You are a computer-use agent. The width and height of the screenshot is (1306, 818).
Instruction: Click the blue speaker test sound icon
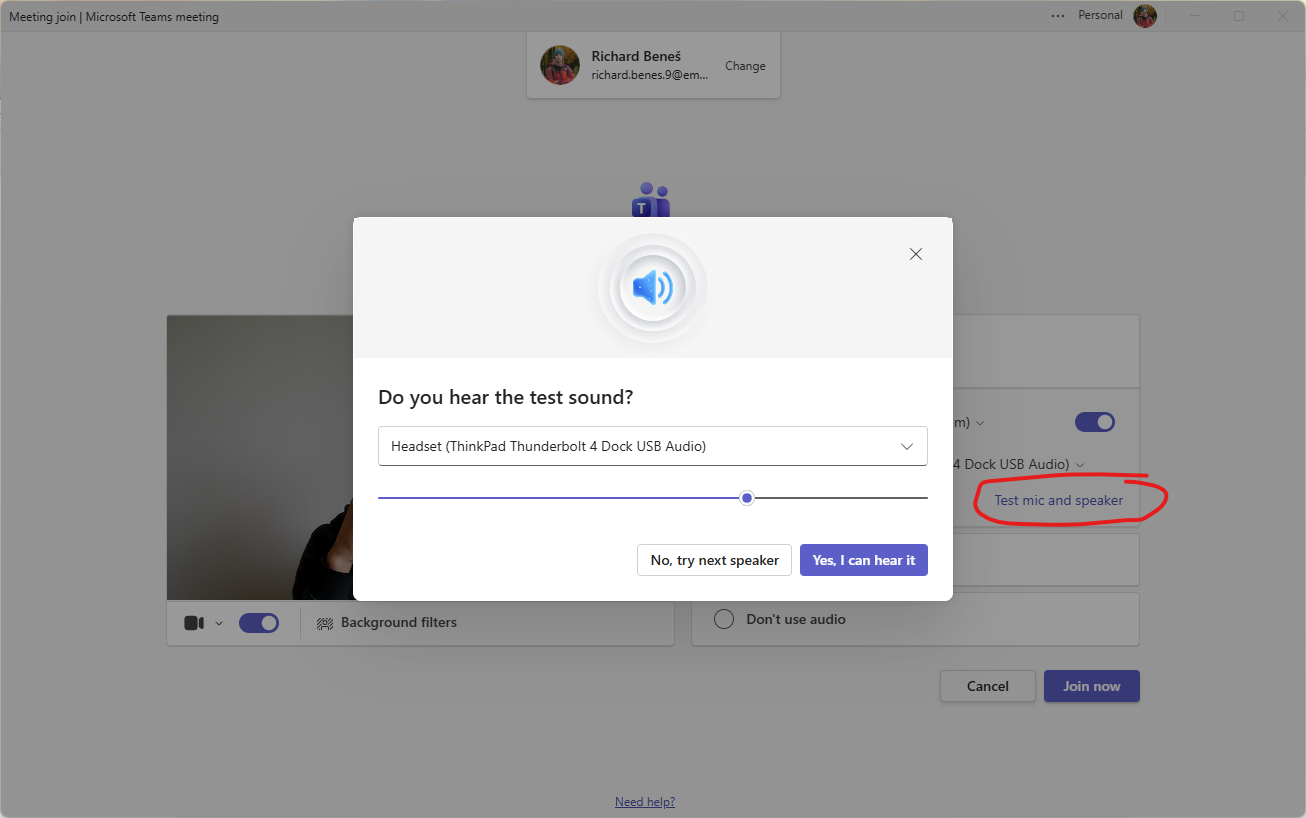pos(652,288)
